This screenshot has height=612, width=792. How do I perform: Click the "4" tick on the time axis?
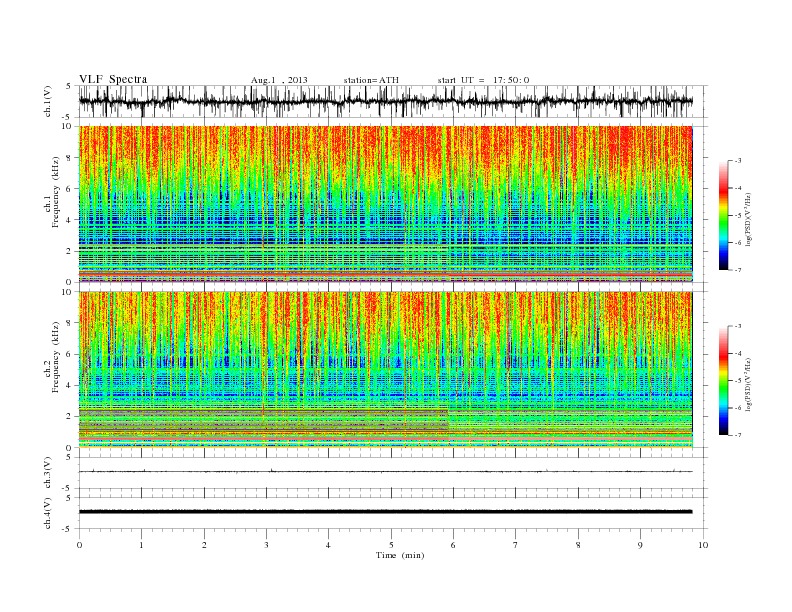329,545
